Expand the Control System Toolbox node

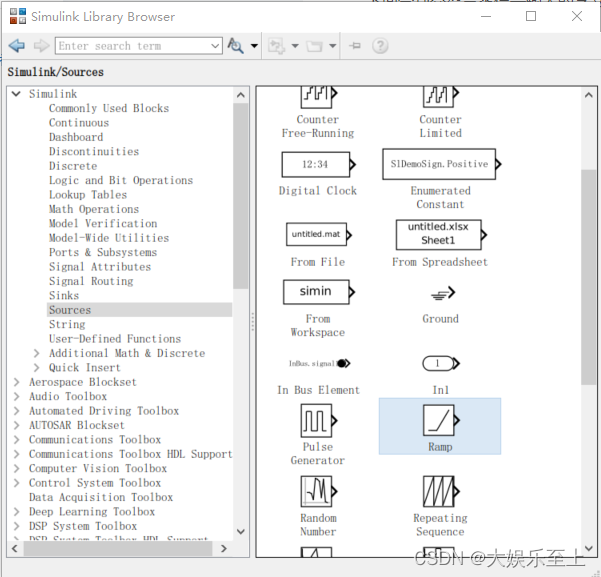(x=16, y=483)
